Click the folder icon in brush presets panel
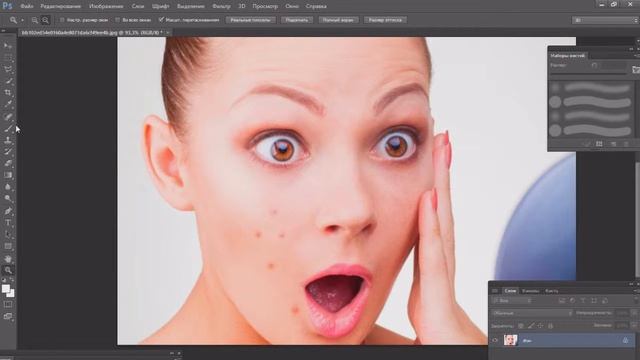Screen dimensions: 640x360 click(x=636, y=70)
